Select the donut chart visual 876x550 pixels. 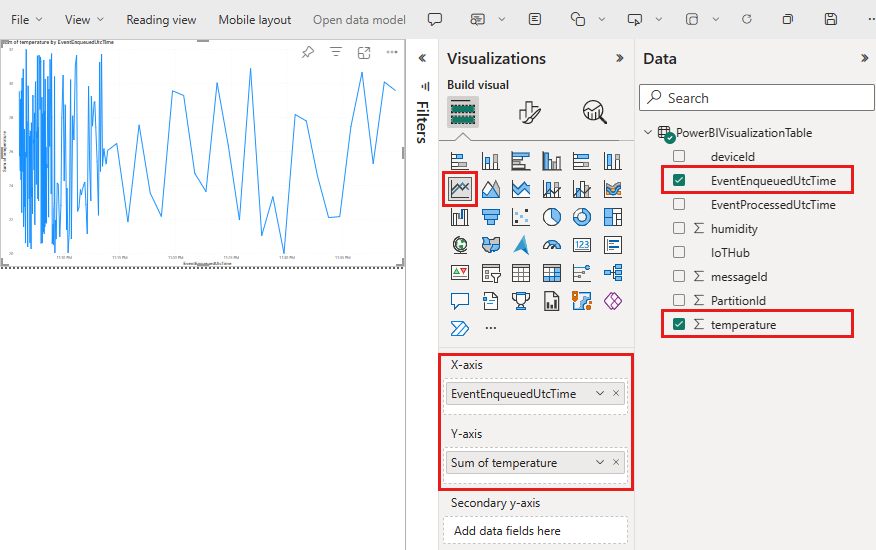click(x=582, y=217)
